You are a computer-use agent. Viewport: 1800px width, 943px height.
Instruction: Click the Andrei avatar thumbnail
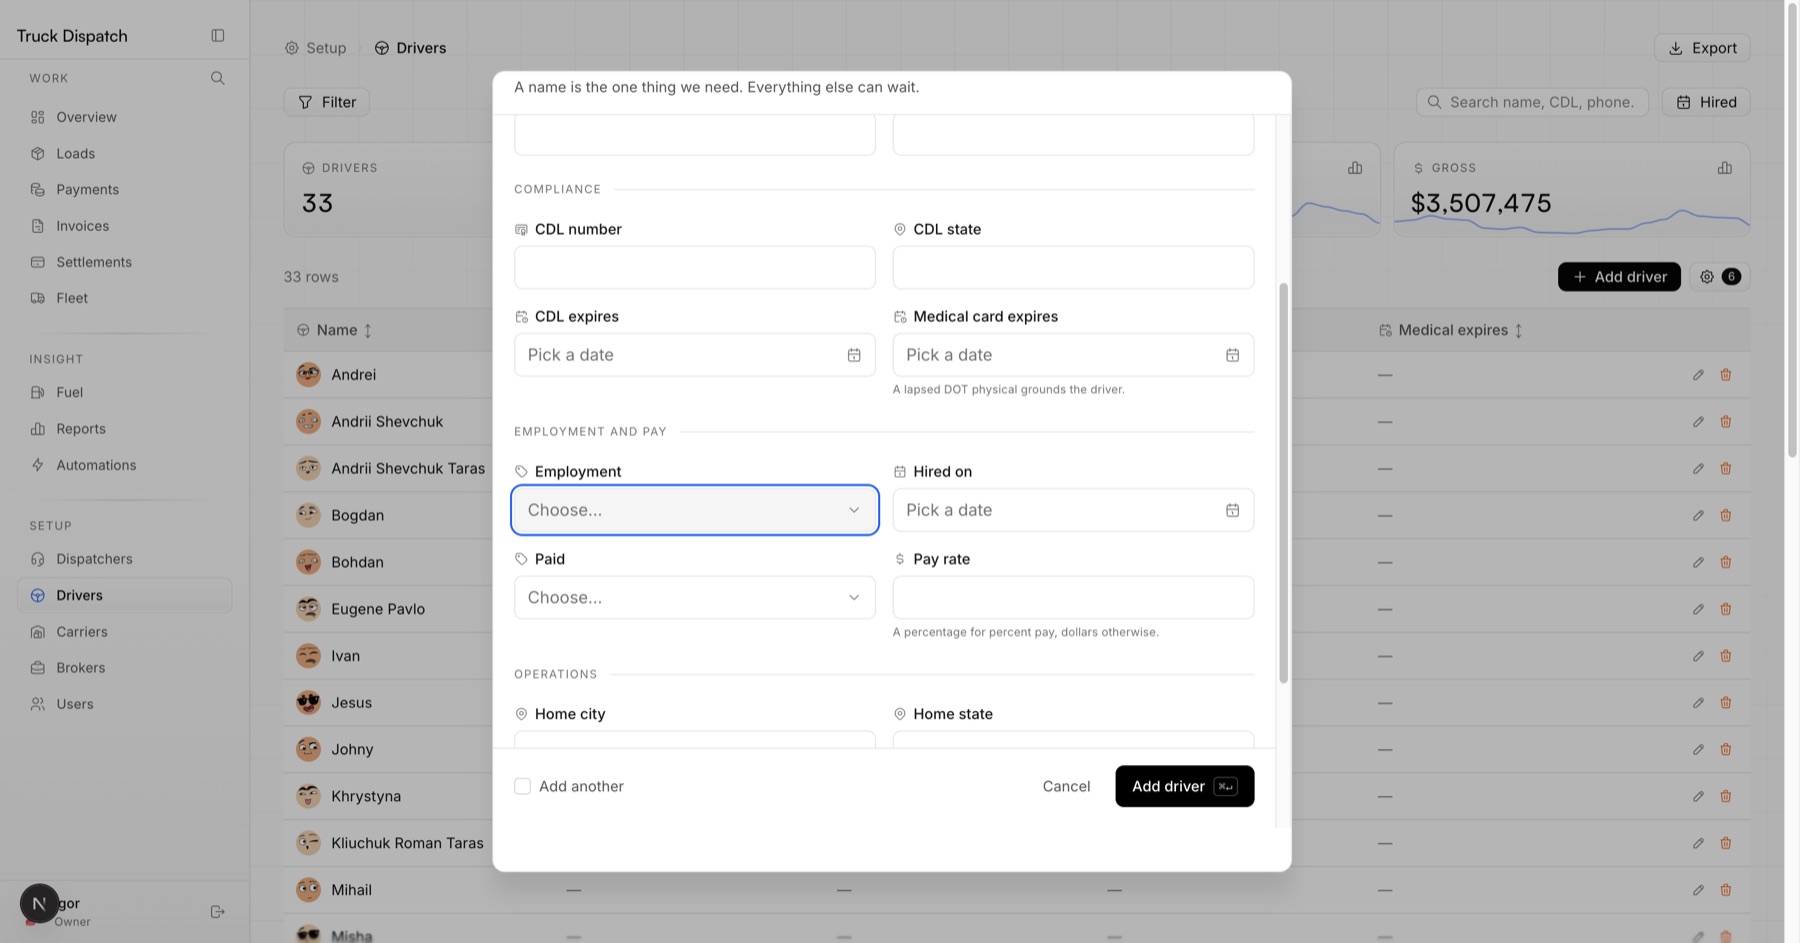308,375
